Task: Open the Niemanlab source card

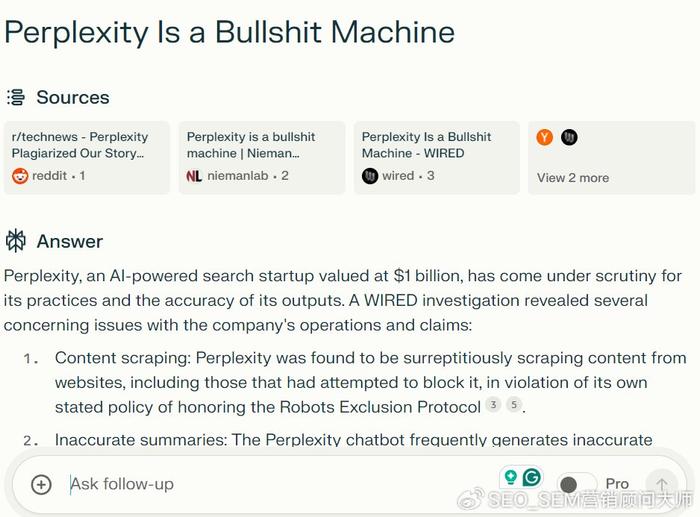Action: click(262, 158)
